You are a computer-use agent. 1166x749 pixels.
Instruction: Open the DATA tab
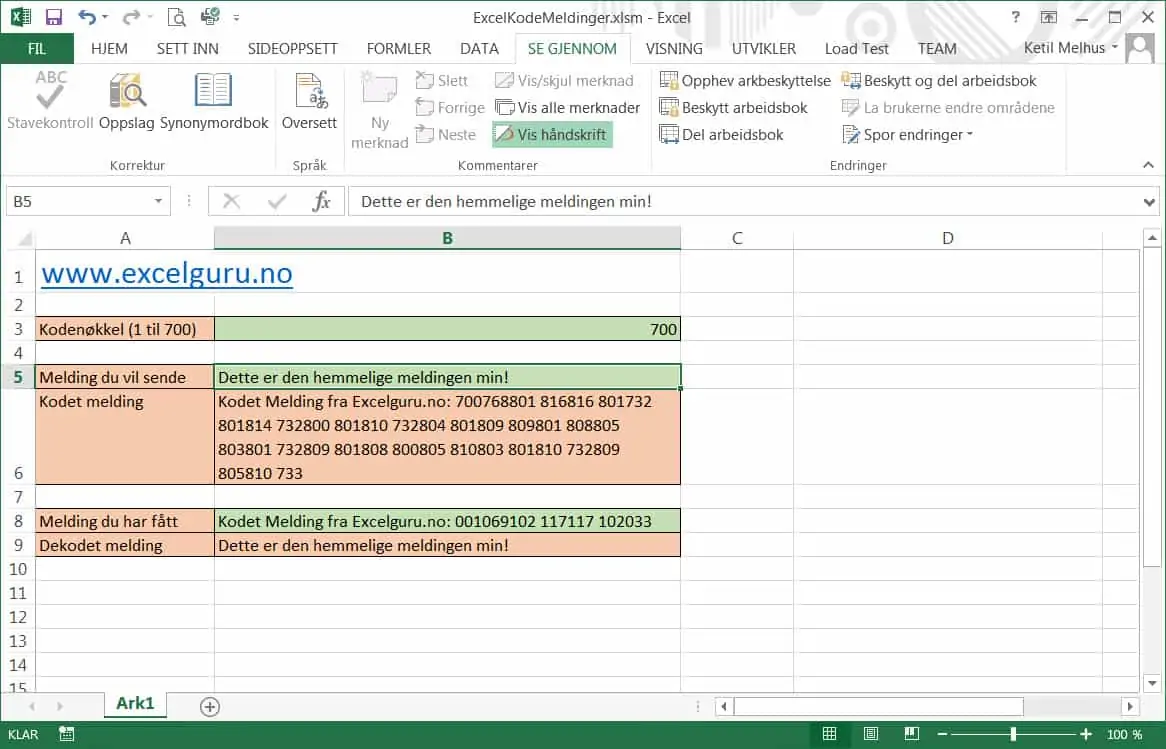(x=479, y=48)
